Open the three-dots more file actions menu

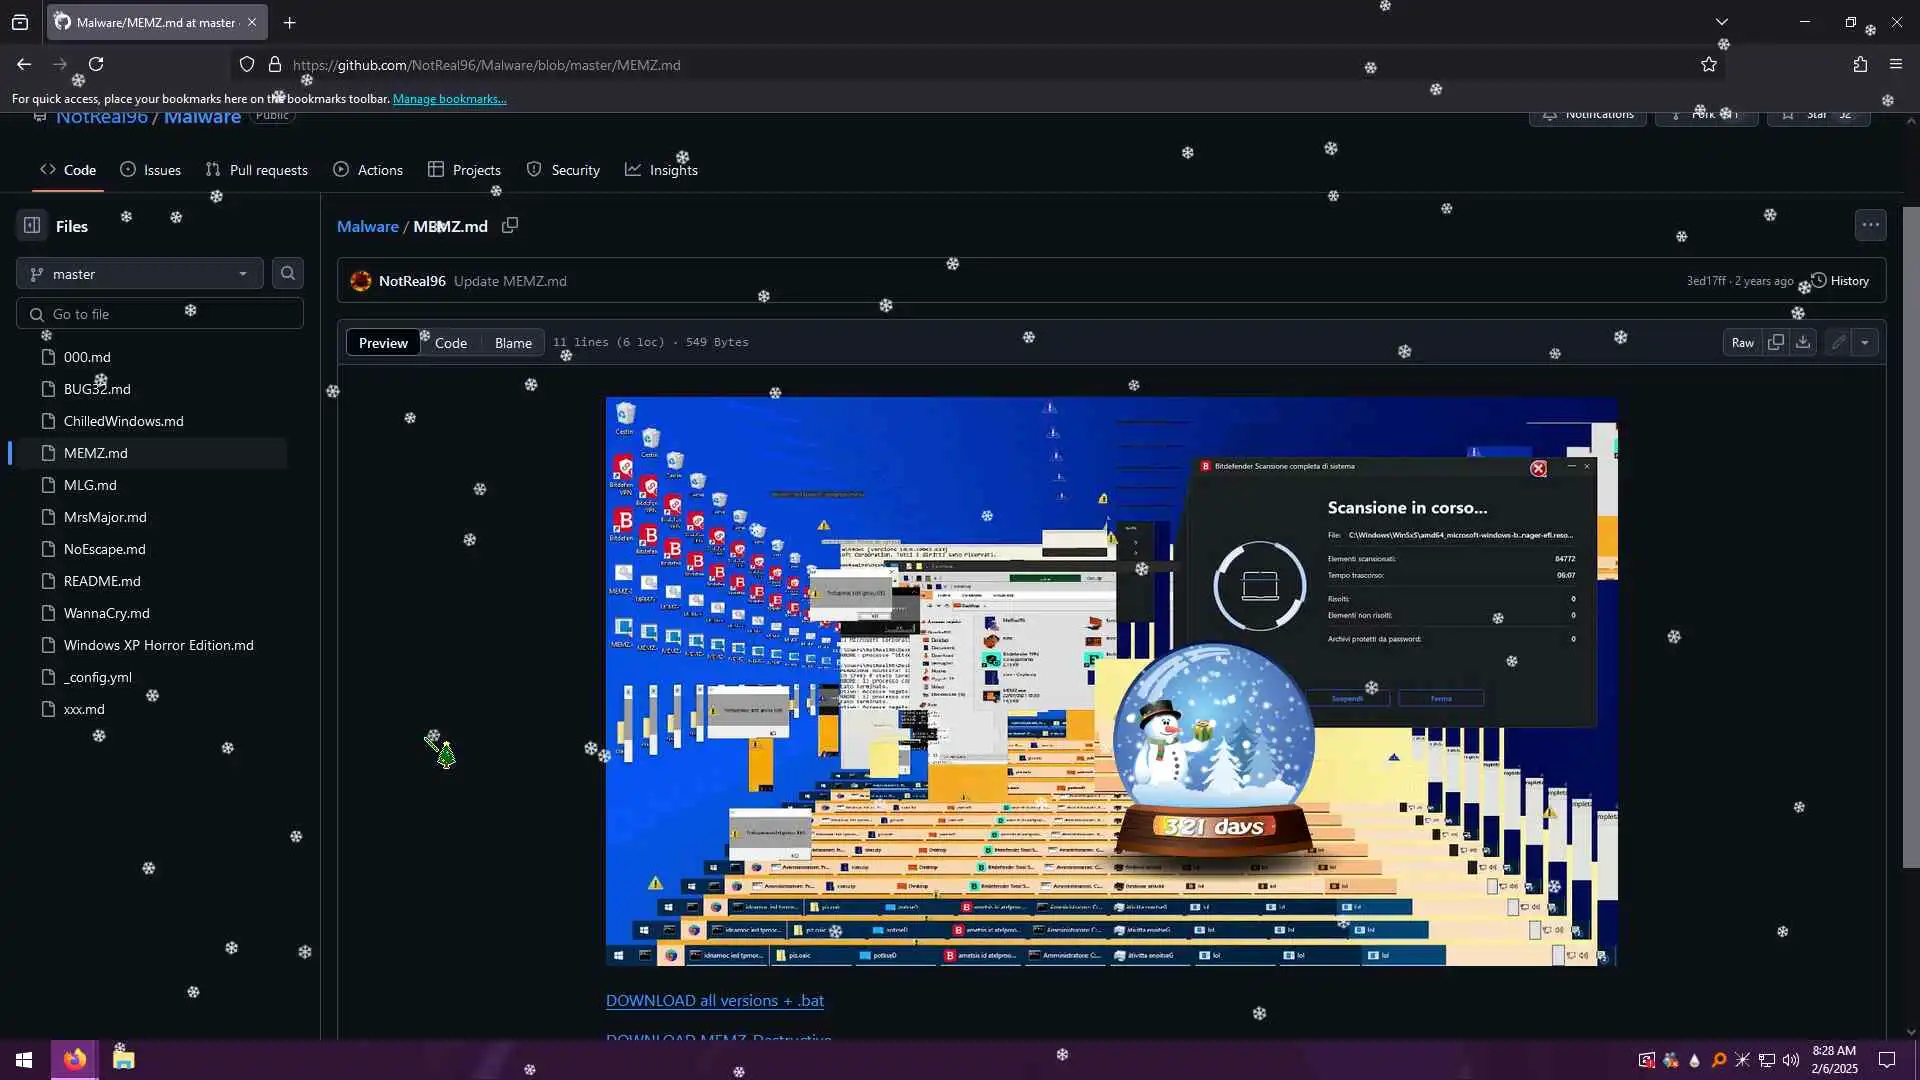(1870, 225)
